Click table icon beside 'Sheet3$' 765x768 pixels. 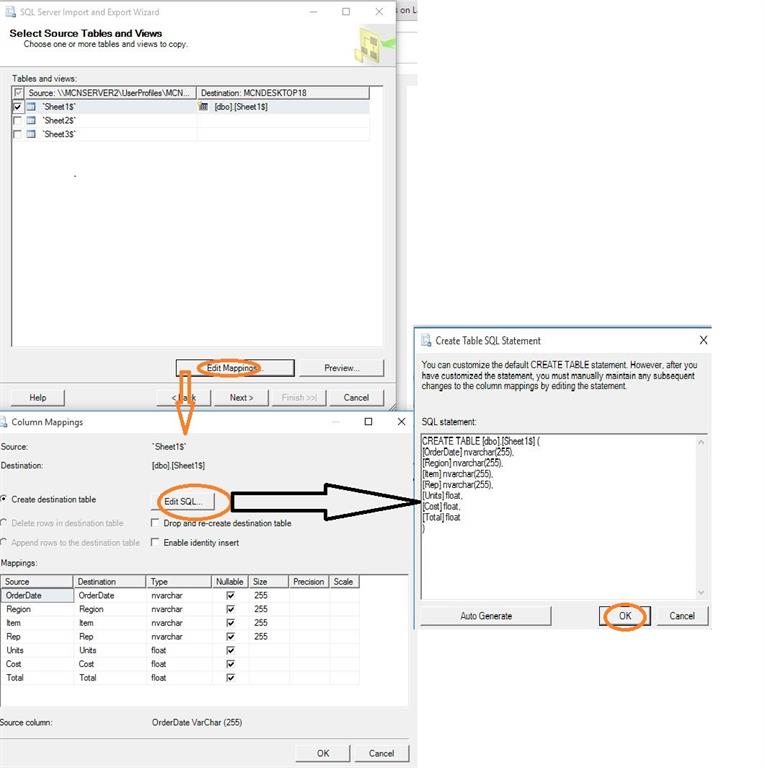[x=31, y=134]
